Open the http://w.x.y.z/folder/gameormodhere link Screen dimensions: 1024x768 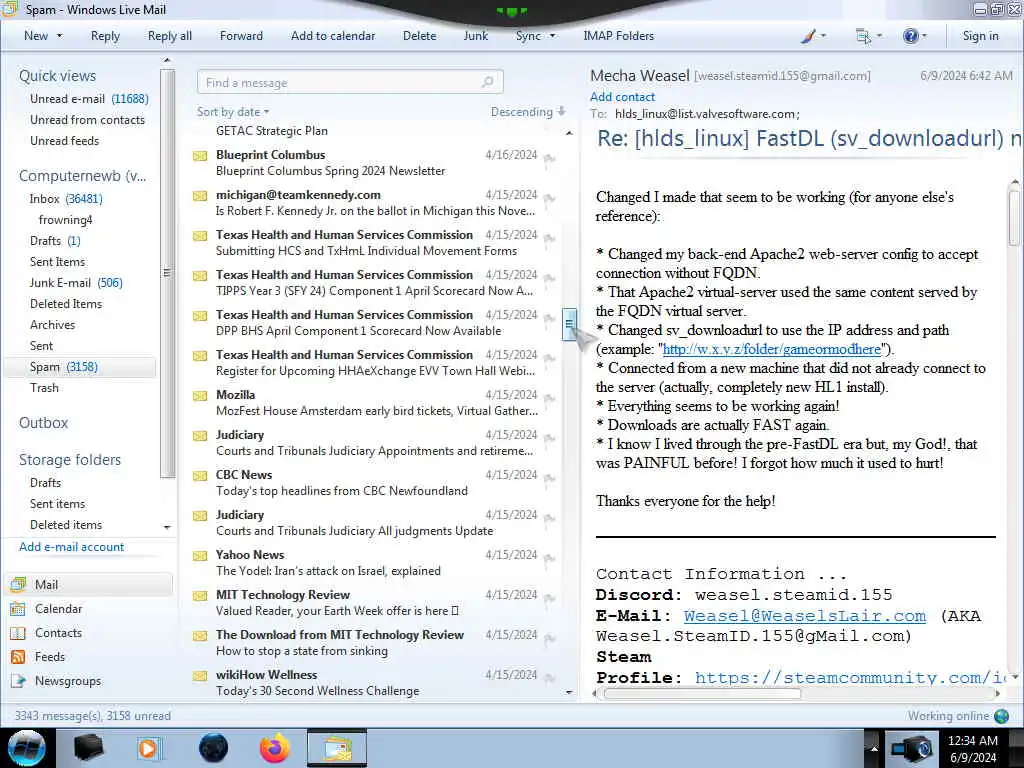771,349
